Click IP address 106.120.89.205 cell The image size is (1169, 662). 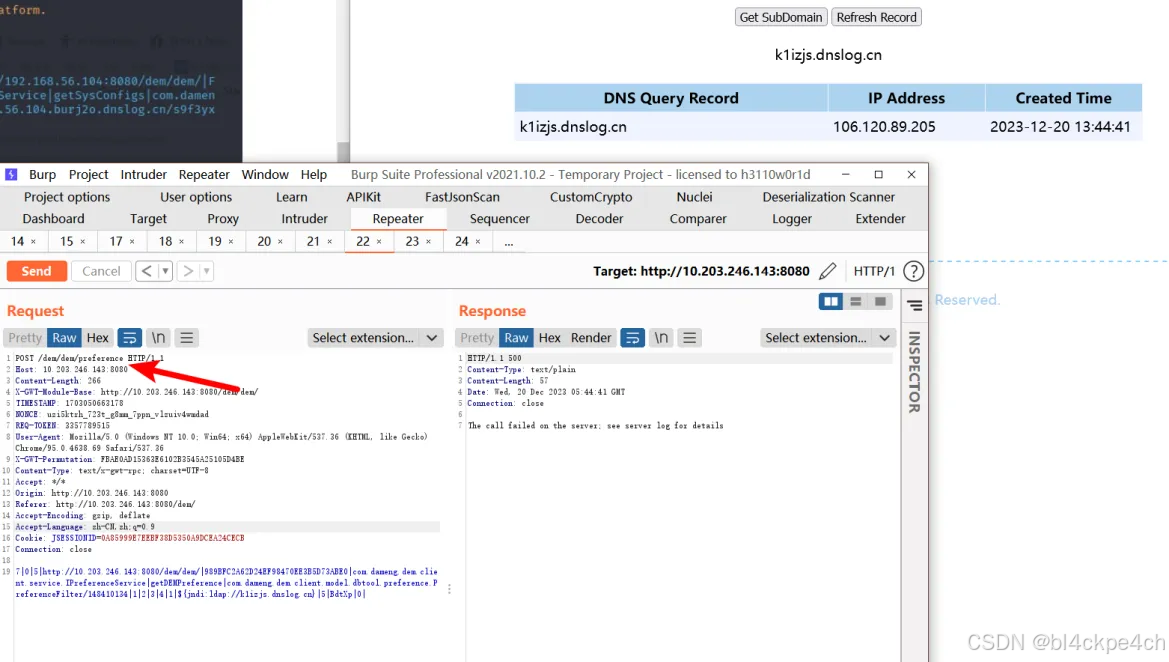[907, 127]
